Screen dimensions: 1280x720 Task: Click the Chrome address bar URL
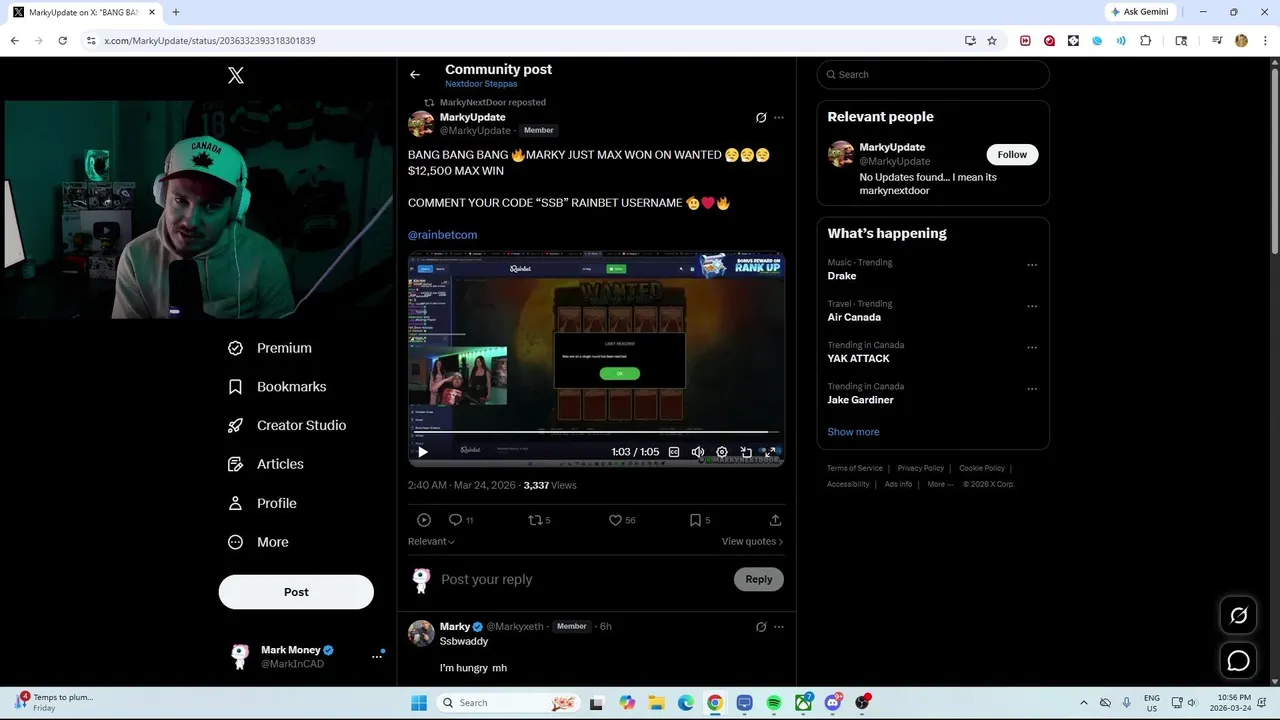pos(210,41)
